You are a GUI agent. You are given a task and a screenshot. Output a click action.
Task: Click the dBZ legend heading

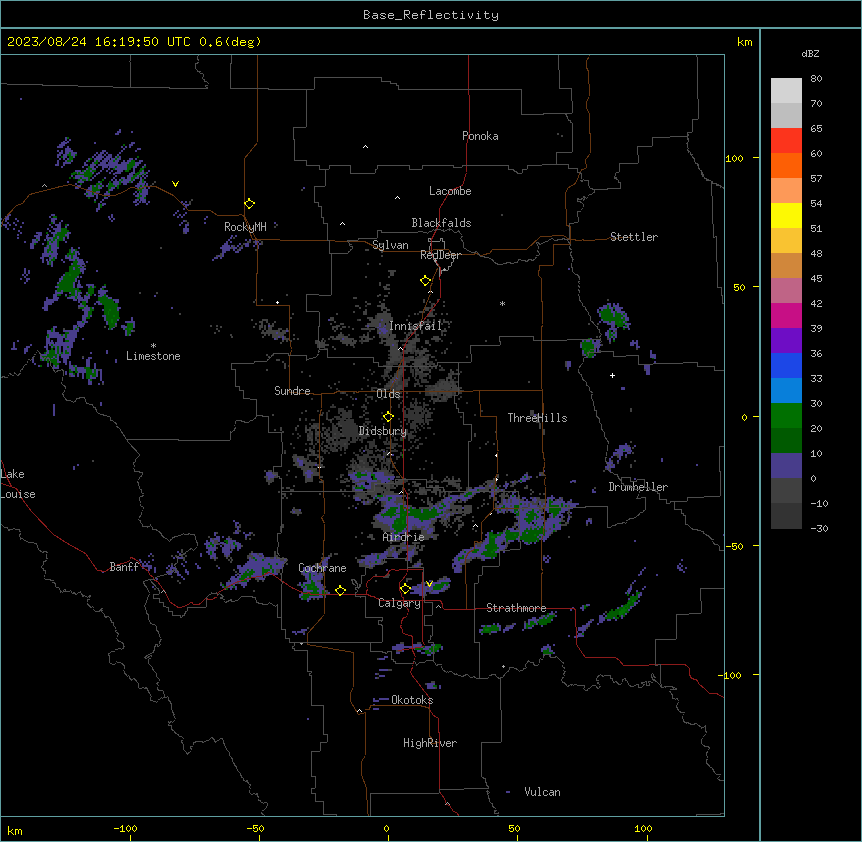tap(810, 54)
